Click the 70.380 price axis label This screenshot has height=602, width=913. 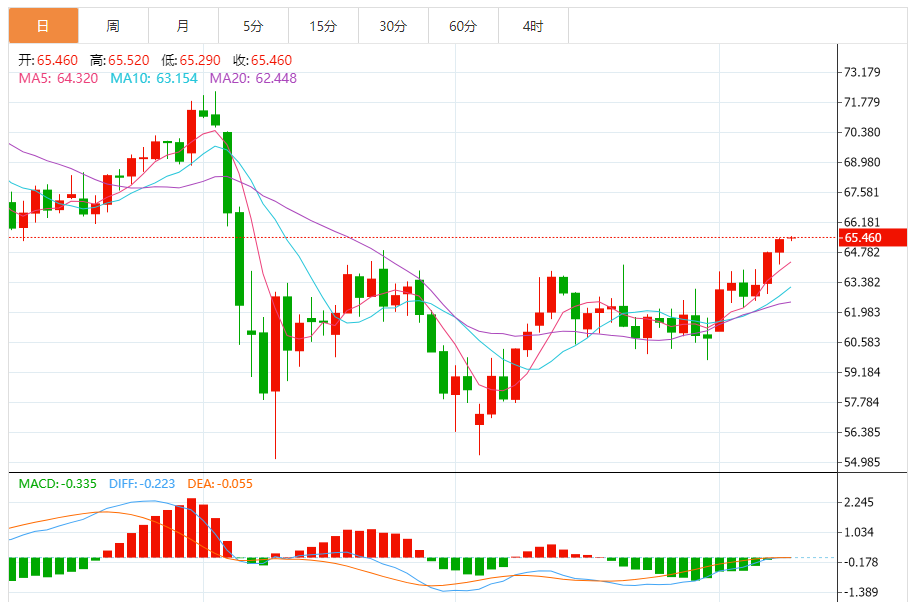(x=862, y=132)
